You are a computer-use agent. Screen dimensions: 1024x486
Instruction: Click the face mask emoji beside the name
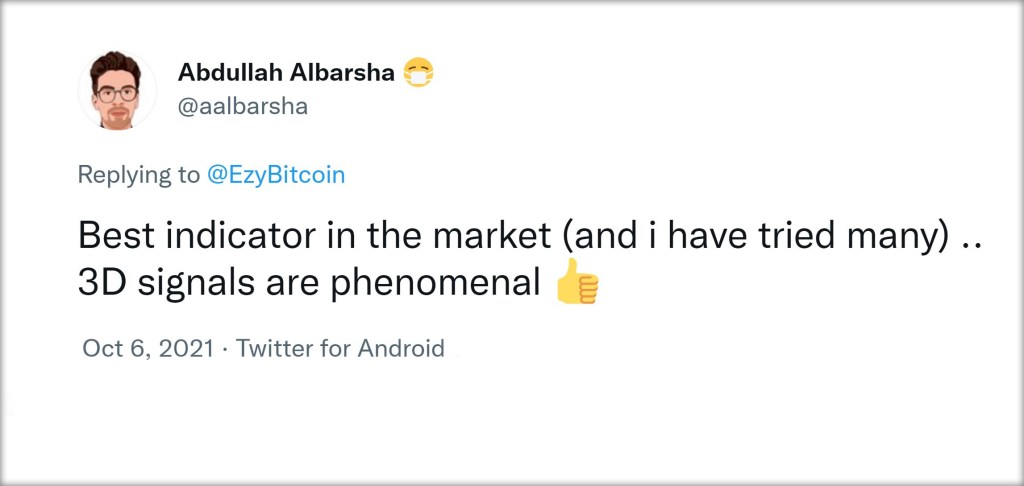coord(417,73)
